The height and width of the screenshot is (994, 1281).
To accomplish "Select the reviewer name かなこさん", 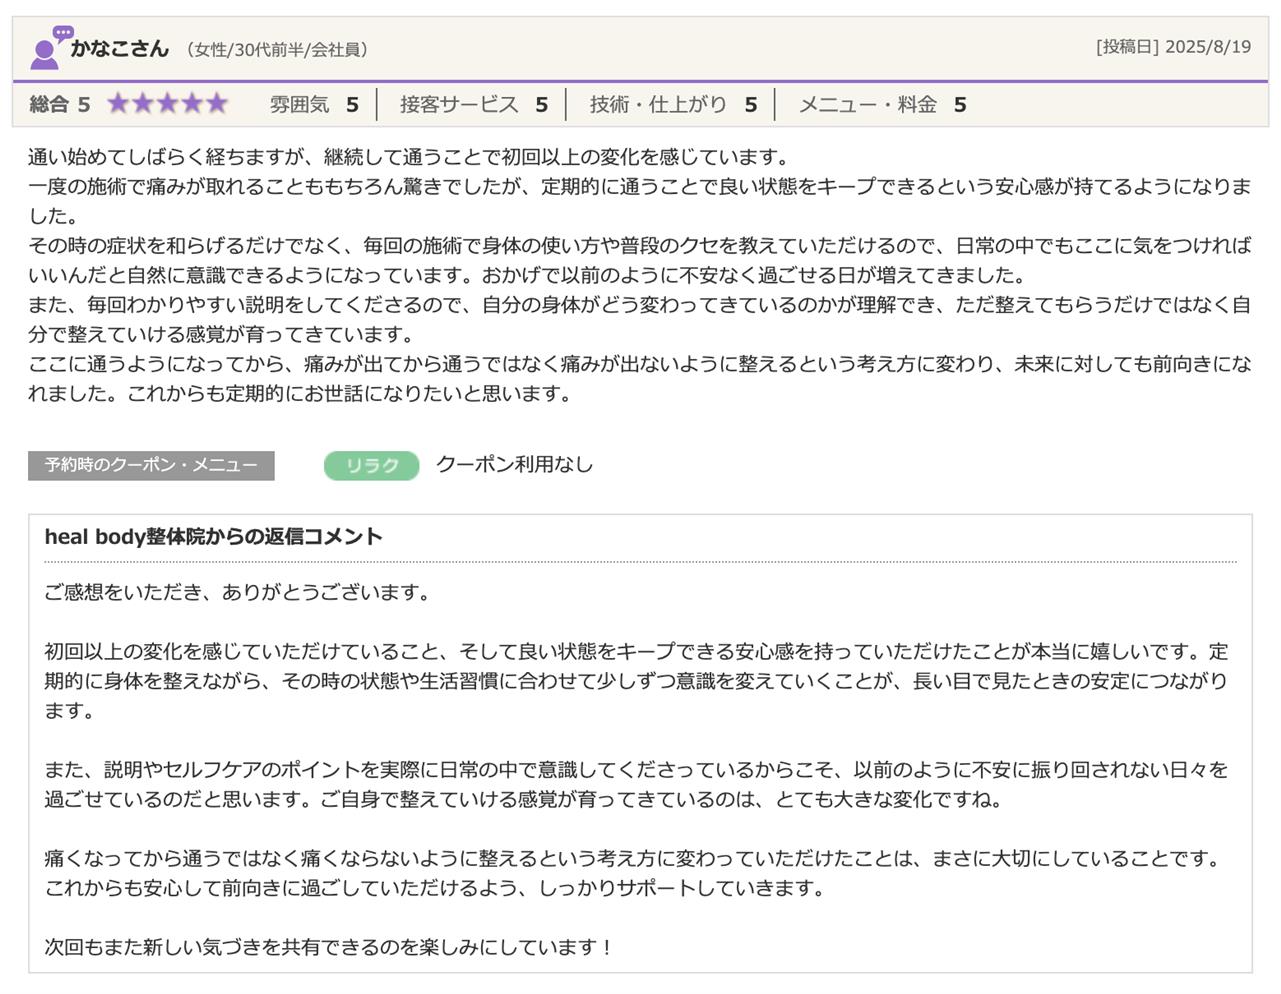I will pos(120,48).
